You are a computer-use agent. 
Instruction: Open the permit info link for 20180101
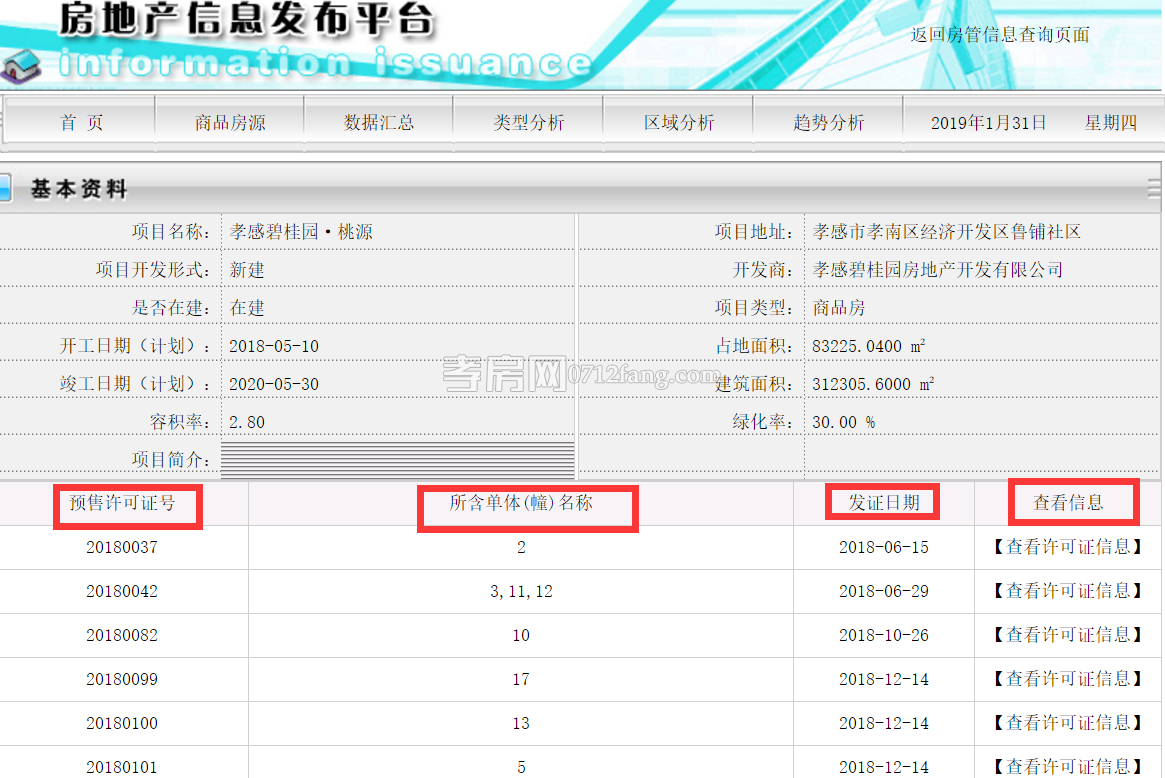point(1067,766)
